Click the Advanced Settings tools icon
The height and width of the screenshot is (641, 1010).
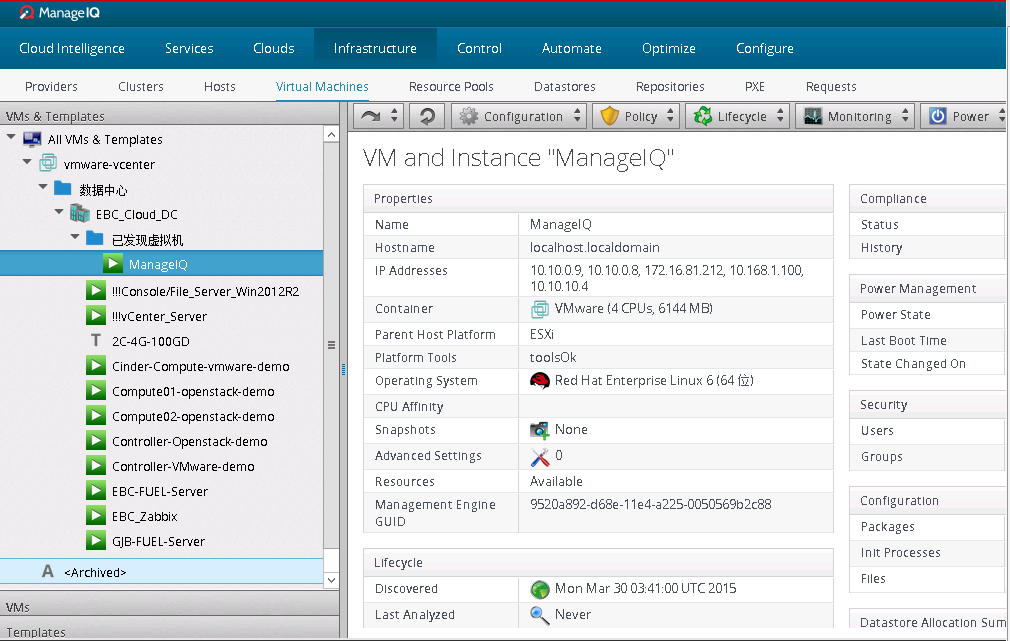click(x=540, y=456)
